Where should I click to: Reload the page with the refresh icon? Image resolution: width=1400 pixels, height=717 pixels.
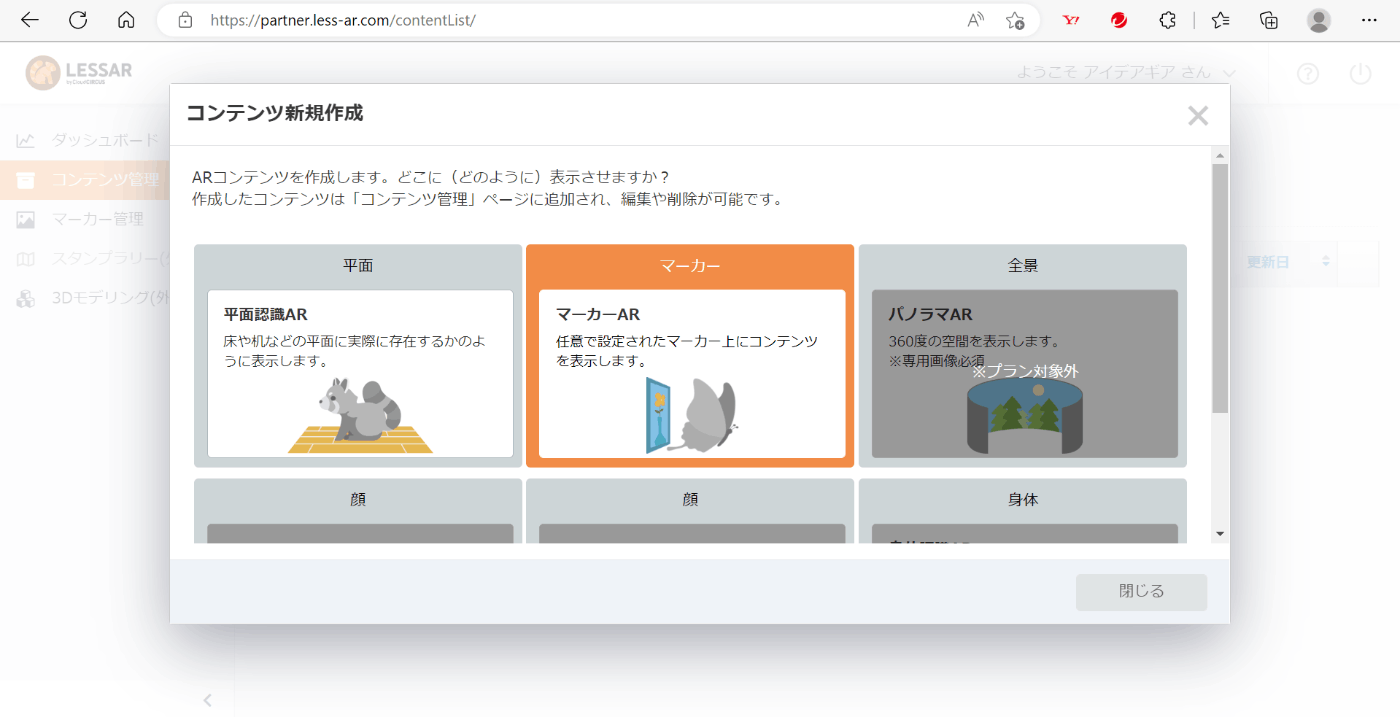(x=78, y=20)
